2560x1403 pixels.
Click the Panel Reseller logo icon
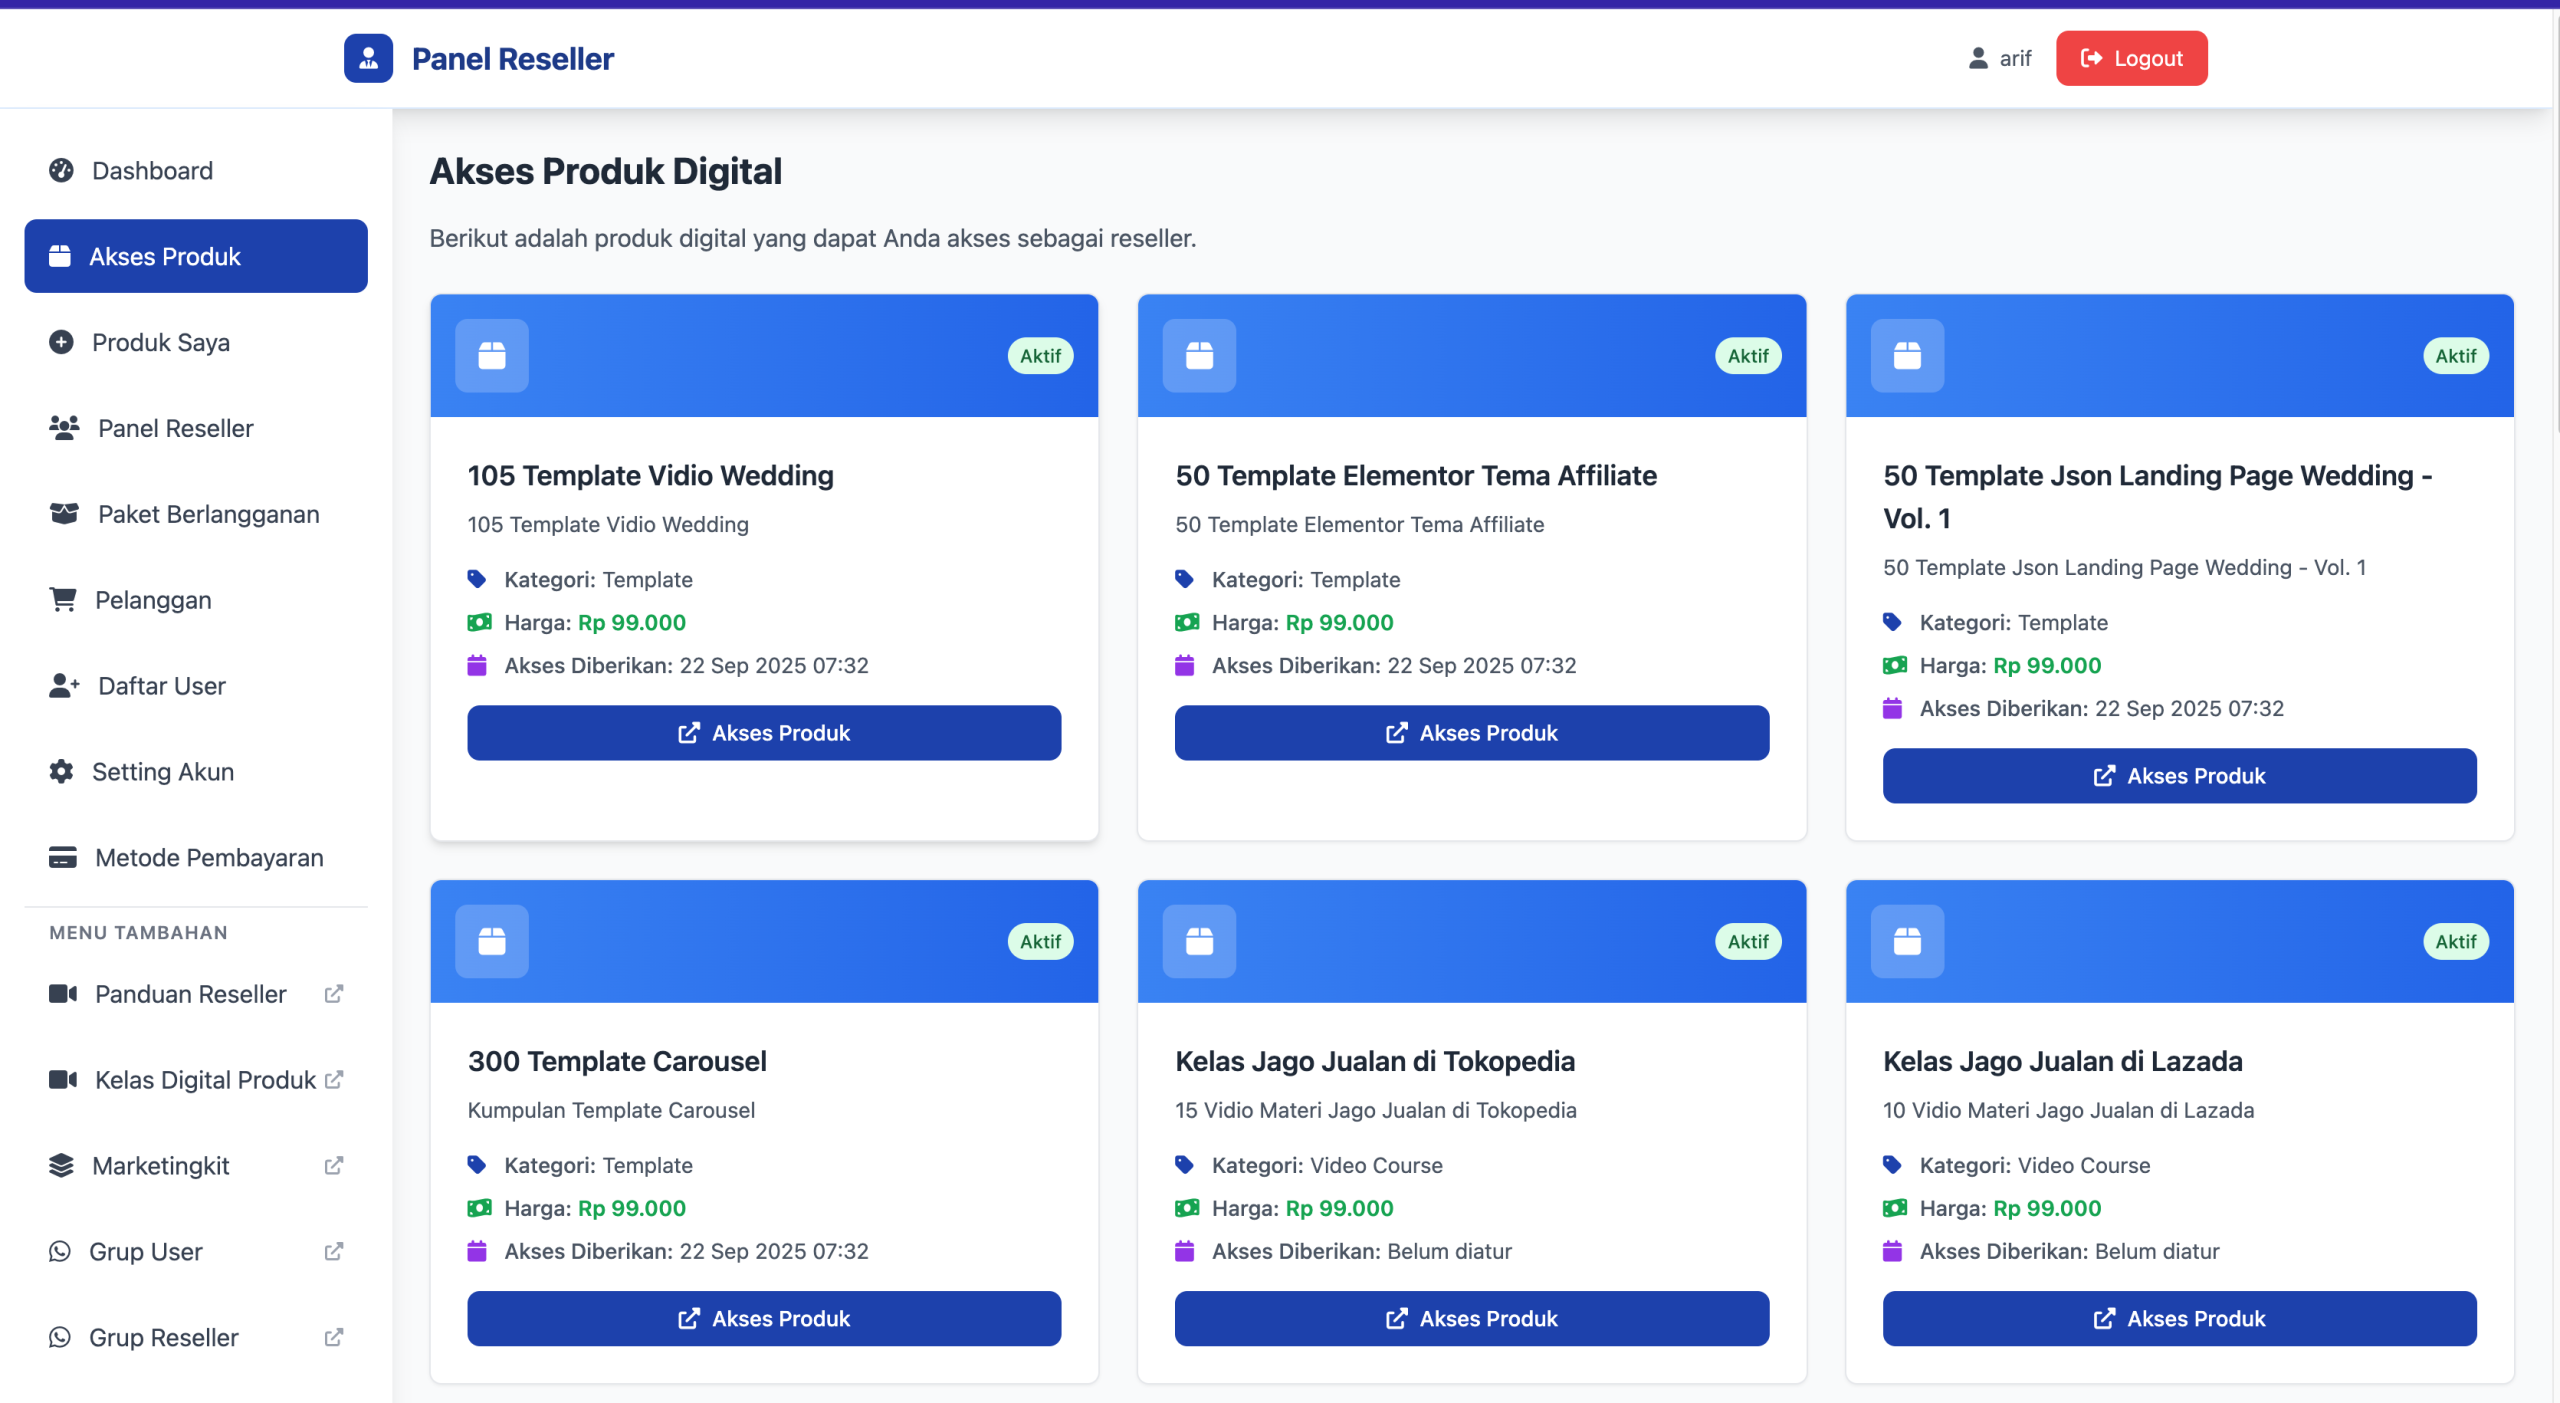pyautogui.click(x=368, y=59)
